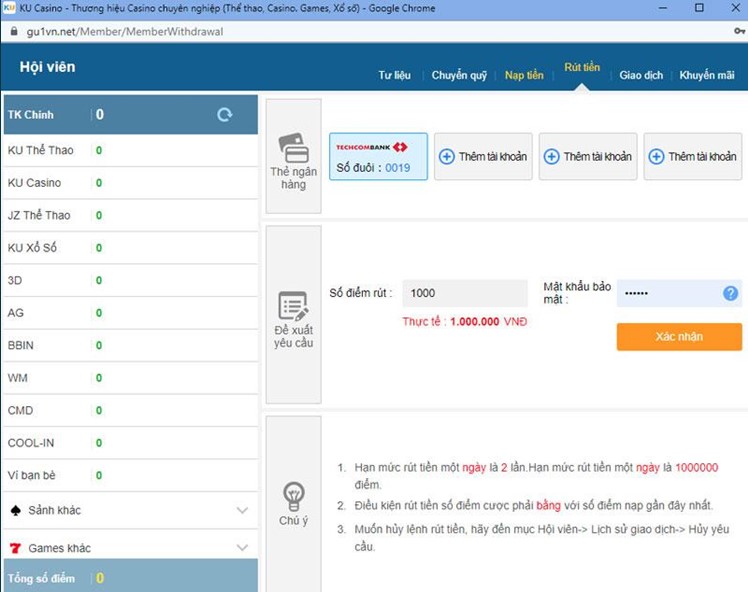Click the third note about hủy lệnh rút tiền
The width and height of the screenshot is (748, 592).
tap(541, 538)
